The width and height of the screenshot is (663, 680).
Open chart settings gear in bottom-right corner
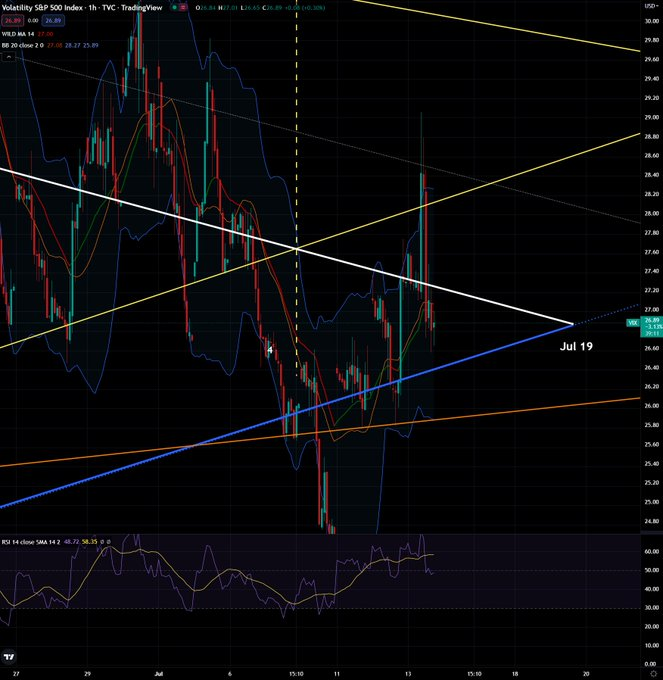tap(653, 673)
